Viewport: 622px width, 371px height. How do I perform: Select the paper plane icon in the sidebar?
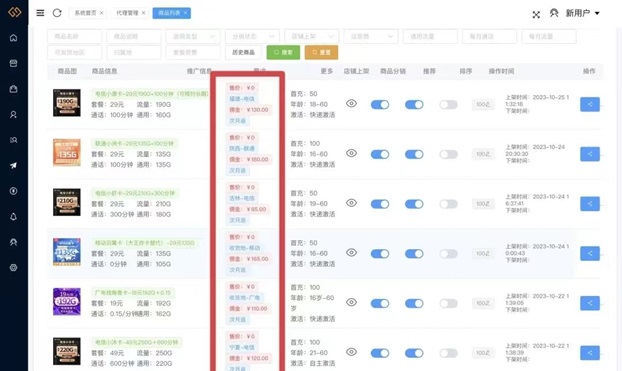13,165
